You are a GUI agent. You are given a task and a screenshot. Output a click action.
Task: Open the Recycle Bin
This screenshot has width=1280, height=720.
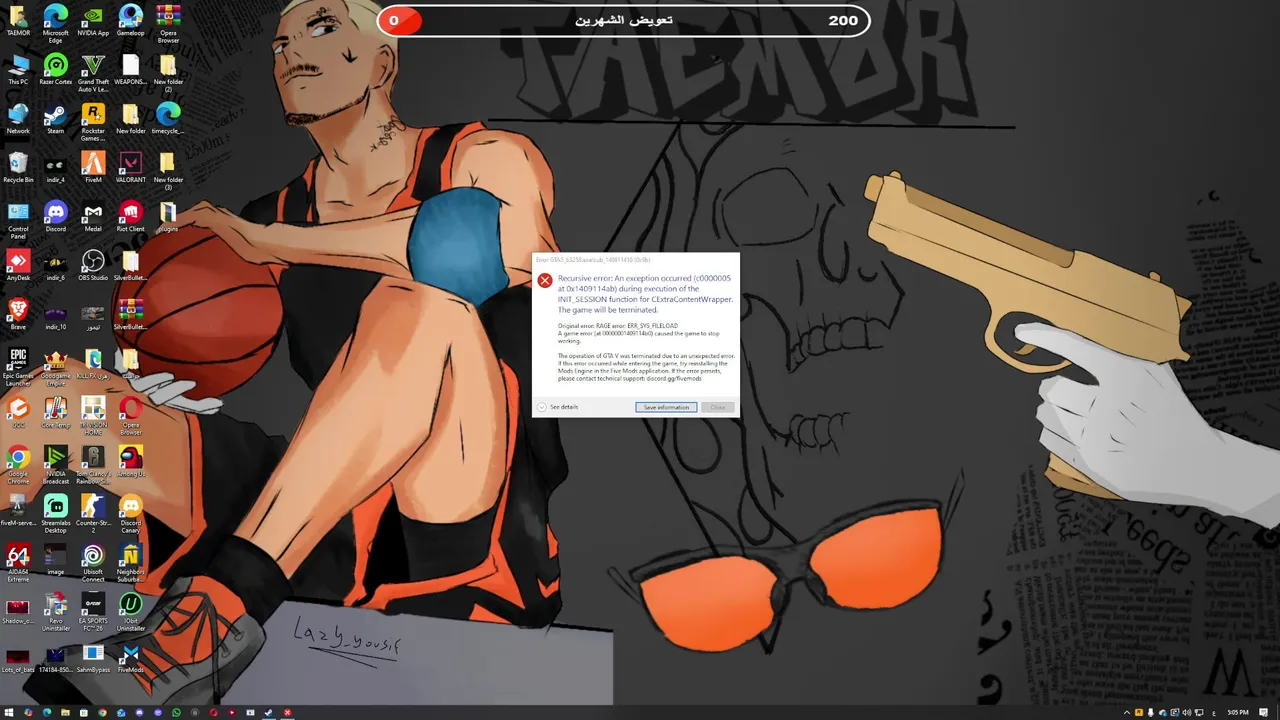pos(18,167)
